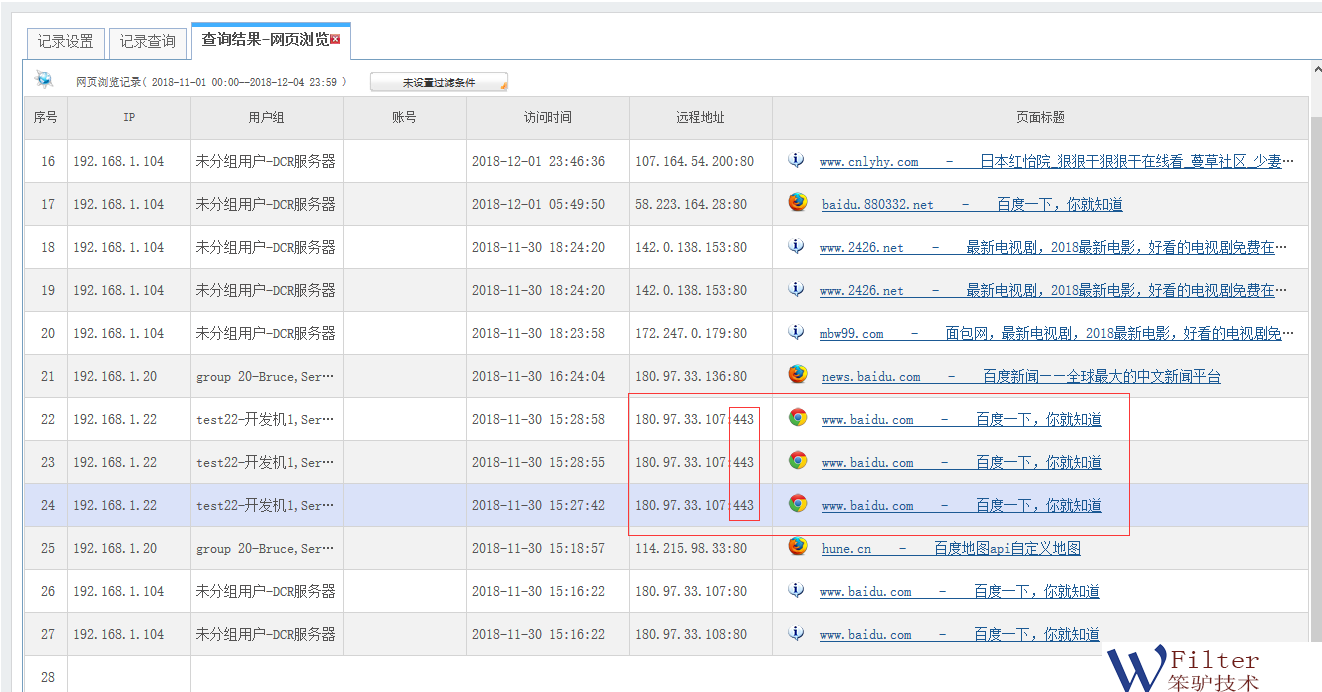Click the 未设置过滤条件 filter button

(x=439, y=83)
